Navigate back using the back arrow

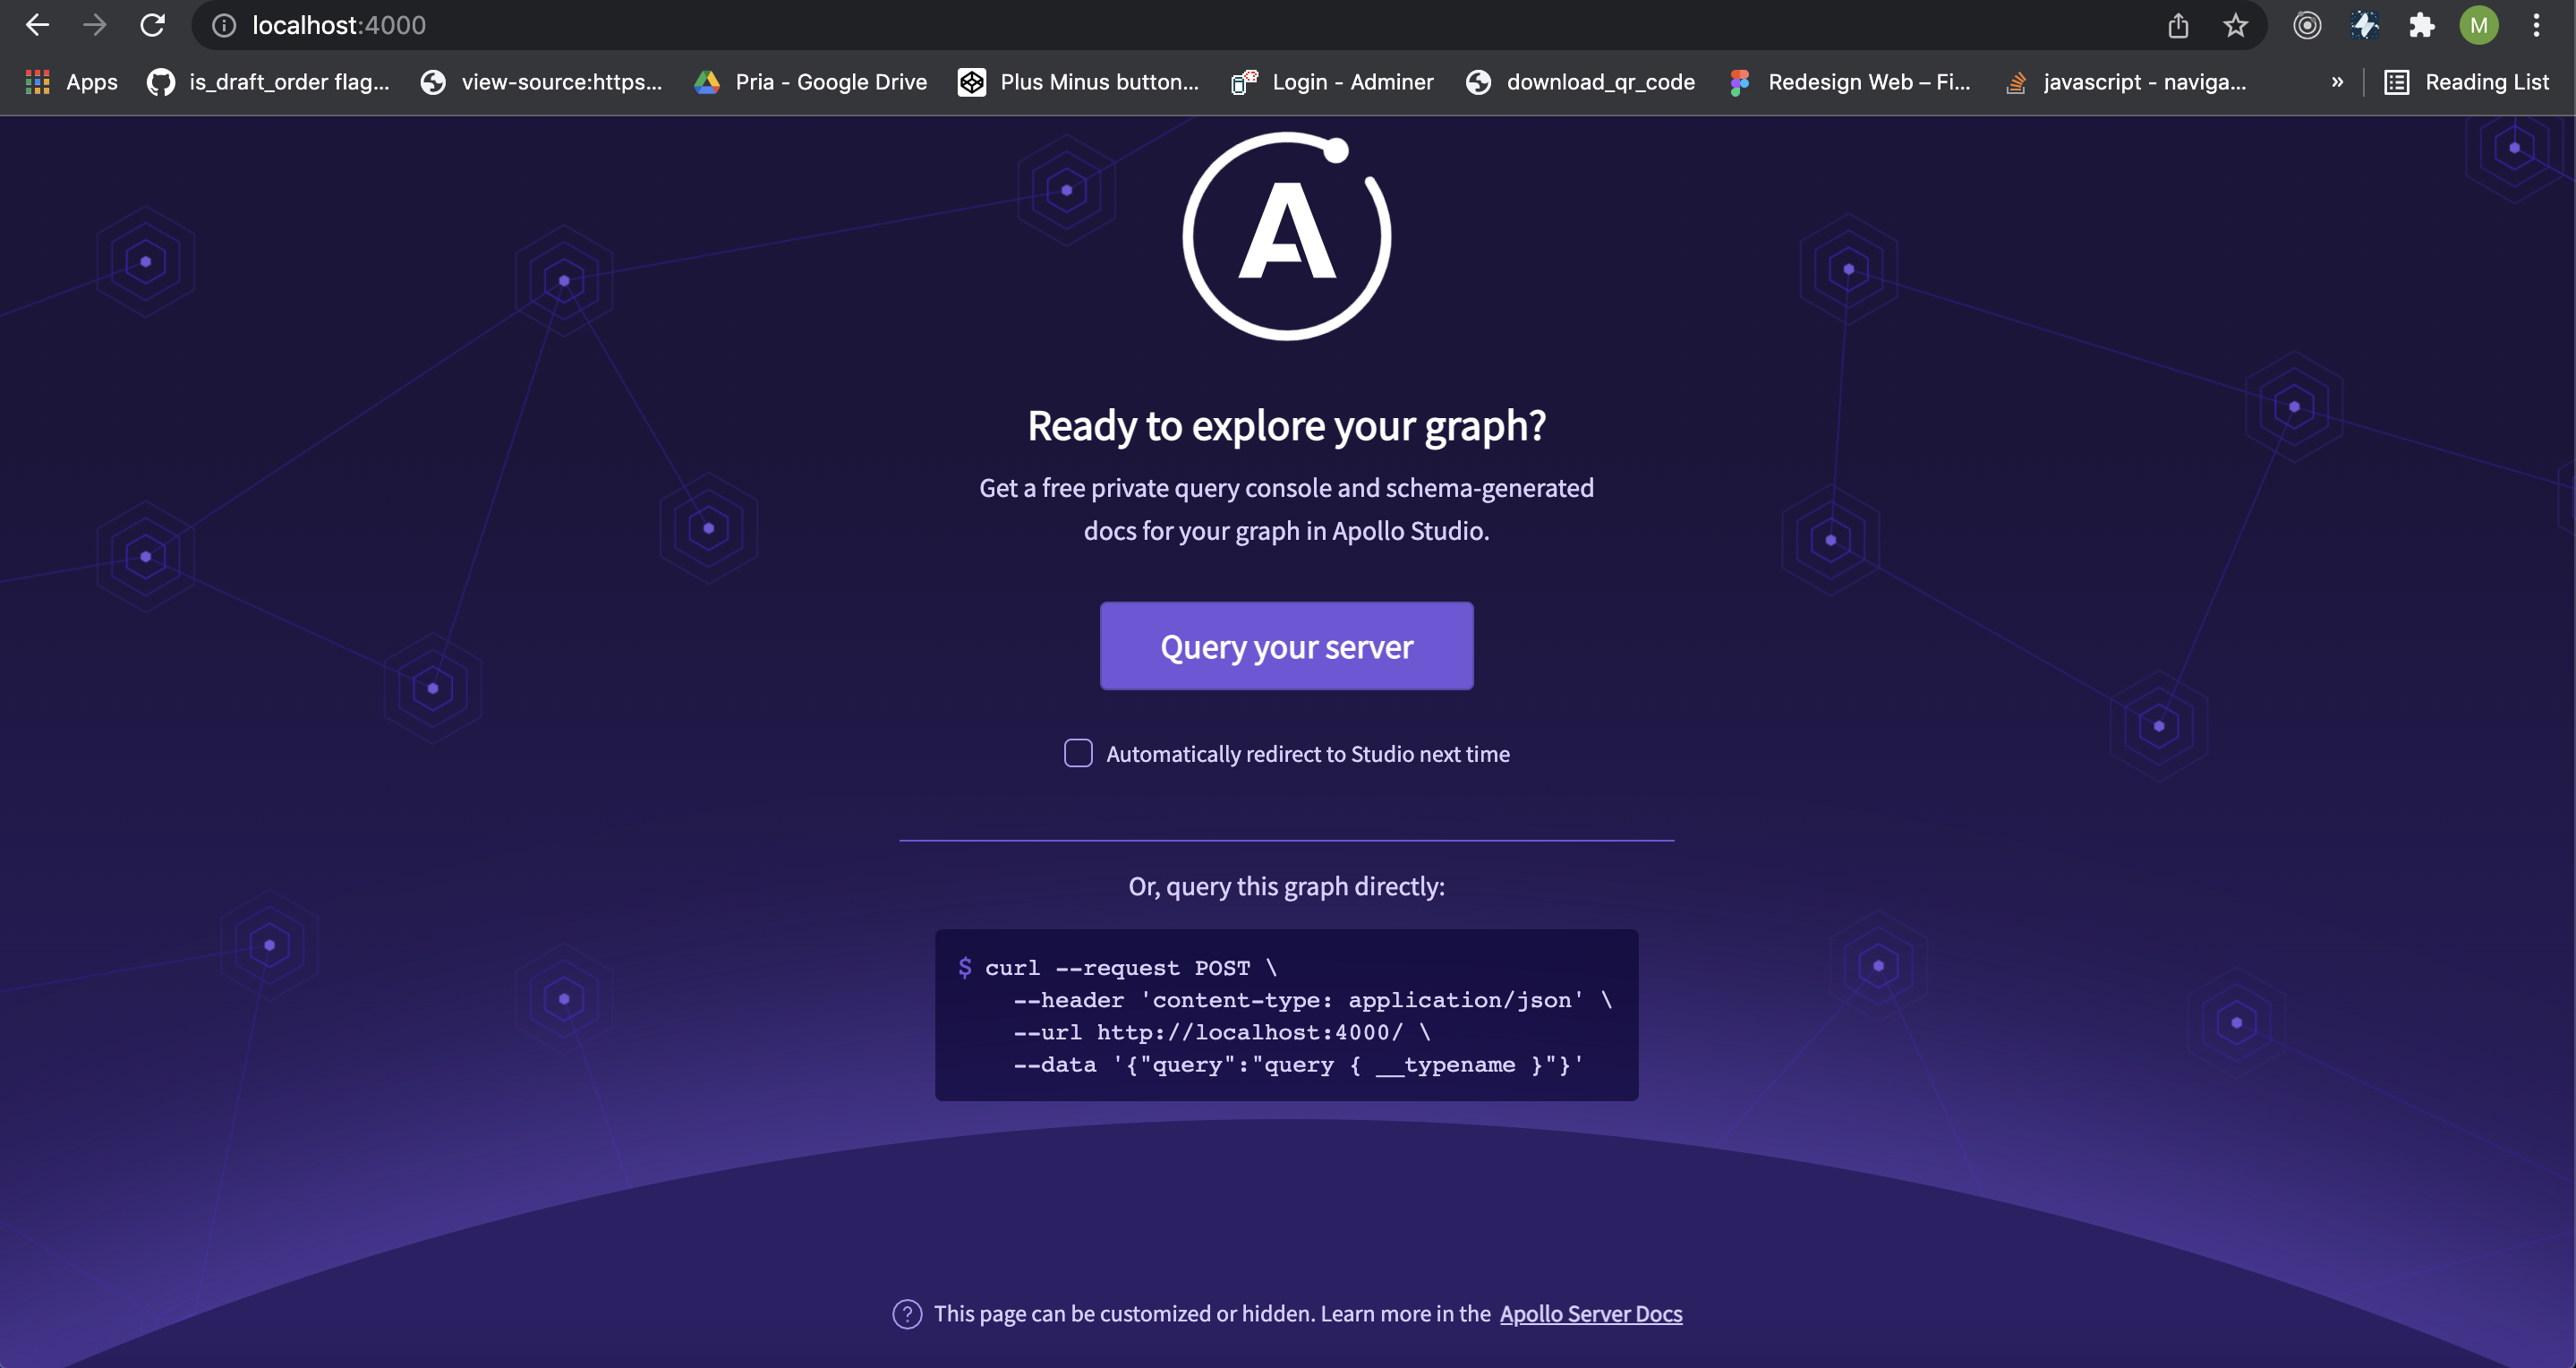pos(37,25)
